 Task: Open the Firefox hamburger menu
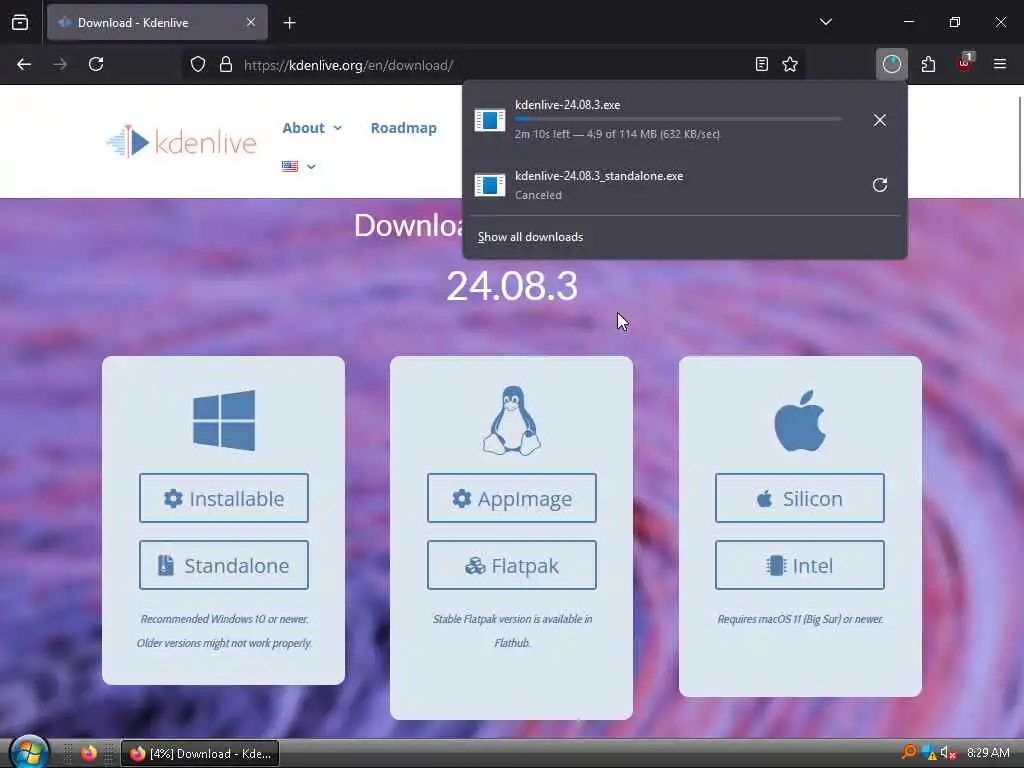(x=1000, y=64)
